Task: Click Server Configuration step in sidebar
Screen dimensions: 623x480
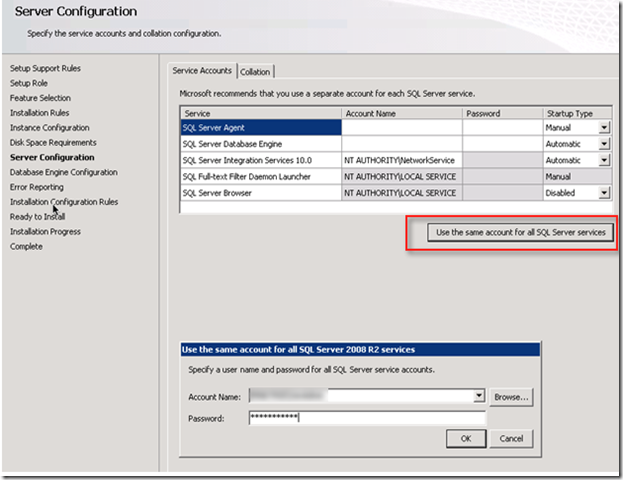Action: click(52, 157)
